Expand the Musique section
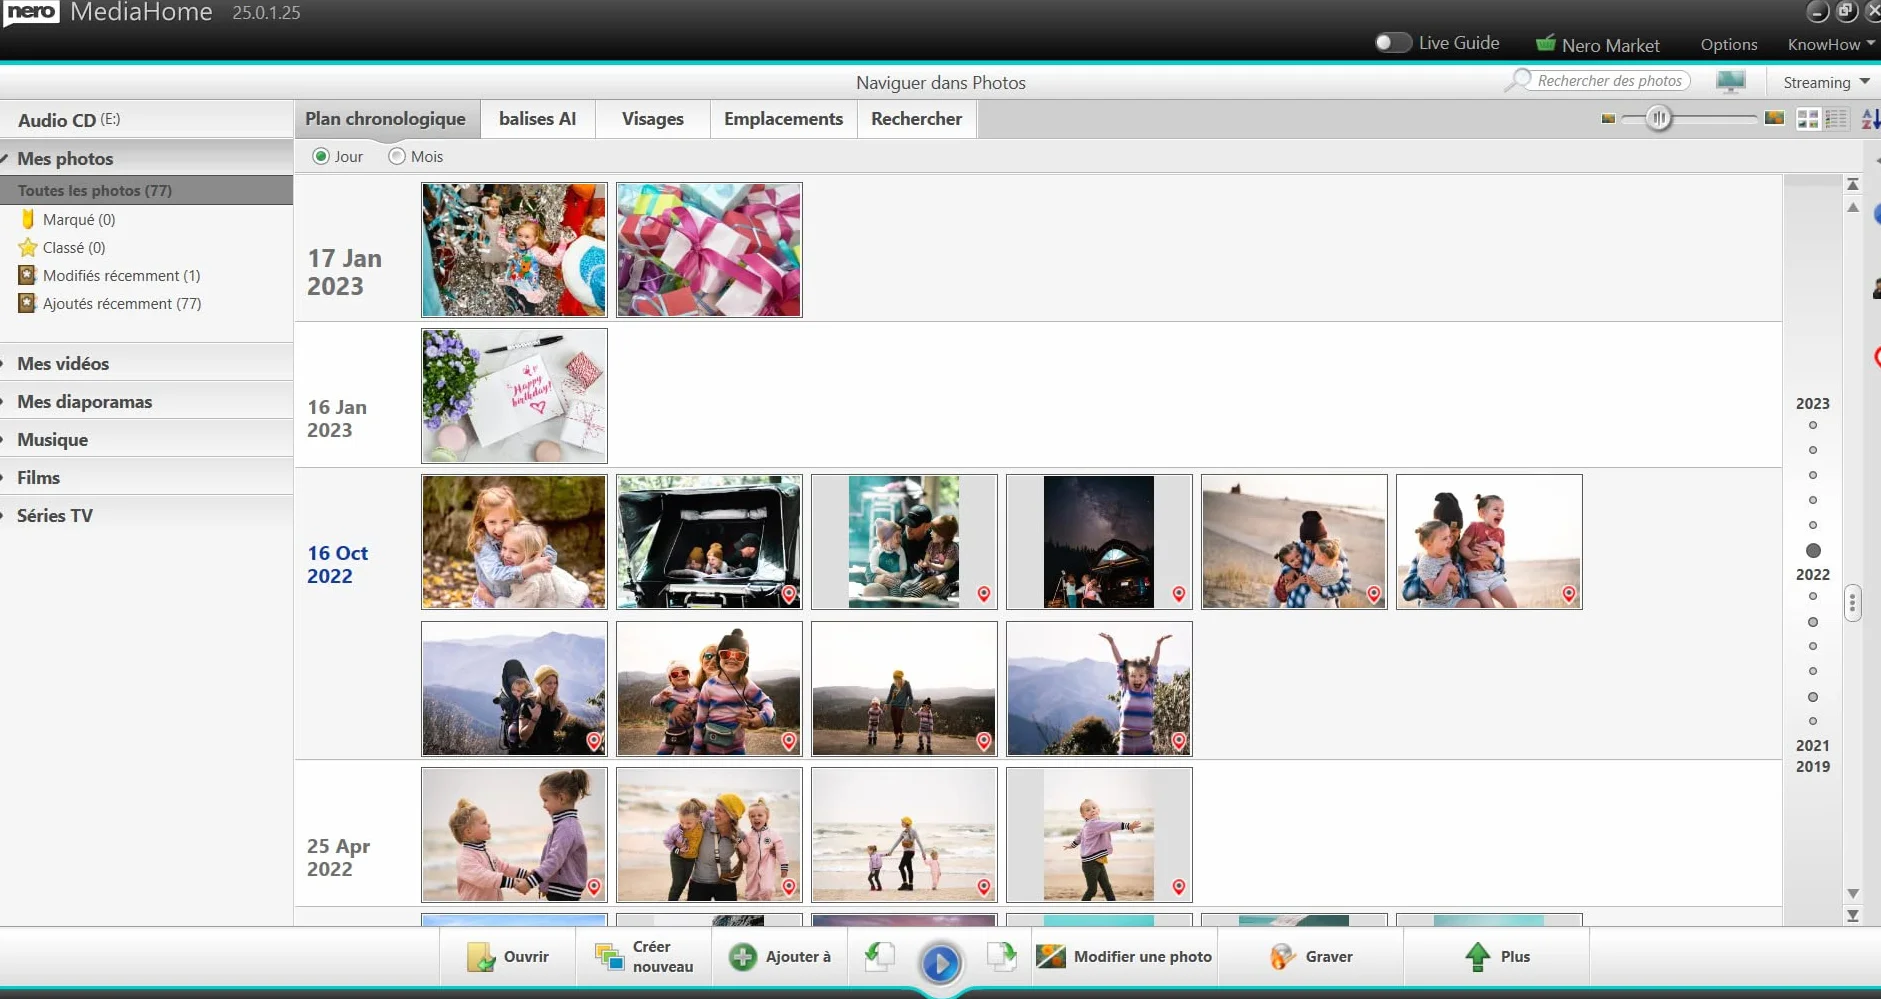Screen dimensions: 1881x999 [x=146, y=439]
